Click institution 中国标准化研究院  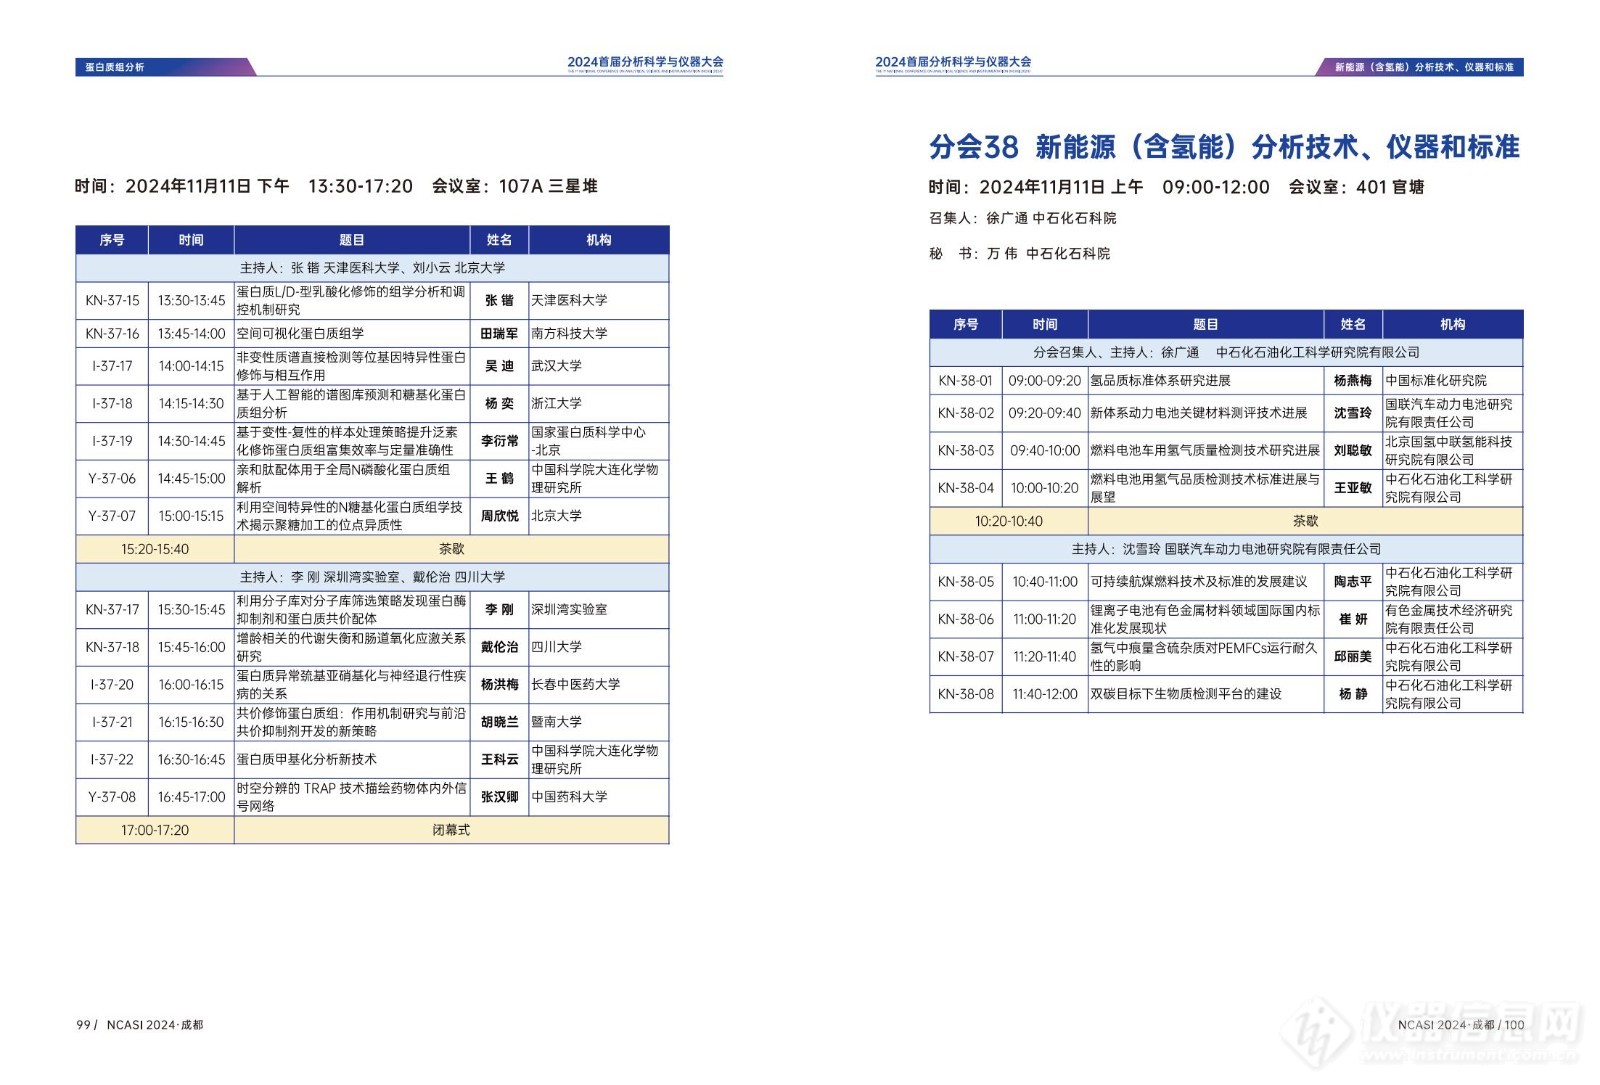1436,381
